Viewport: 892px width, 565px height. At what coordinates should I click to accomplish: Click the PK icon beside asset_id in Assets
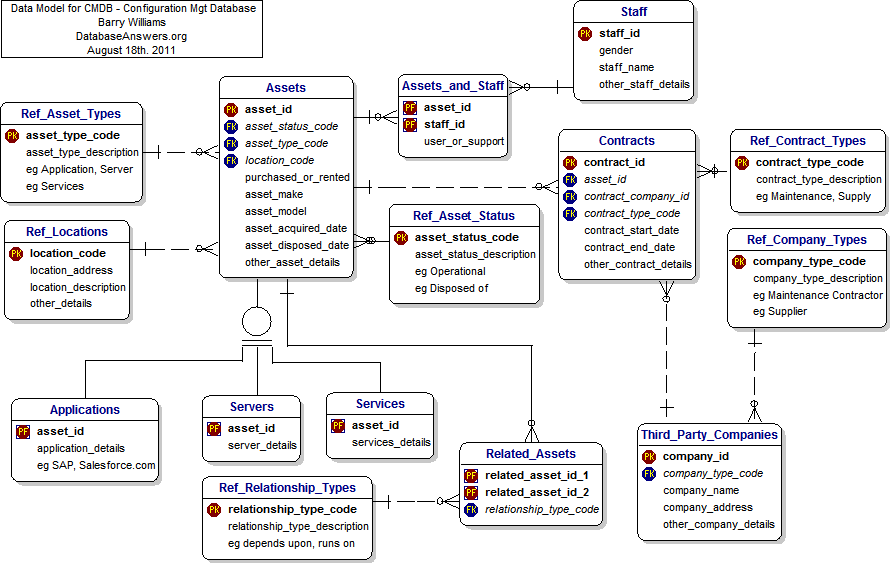coord(230,109)
